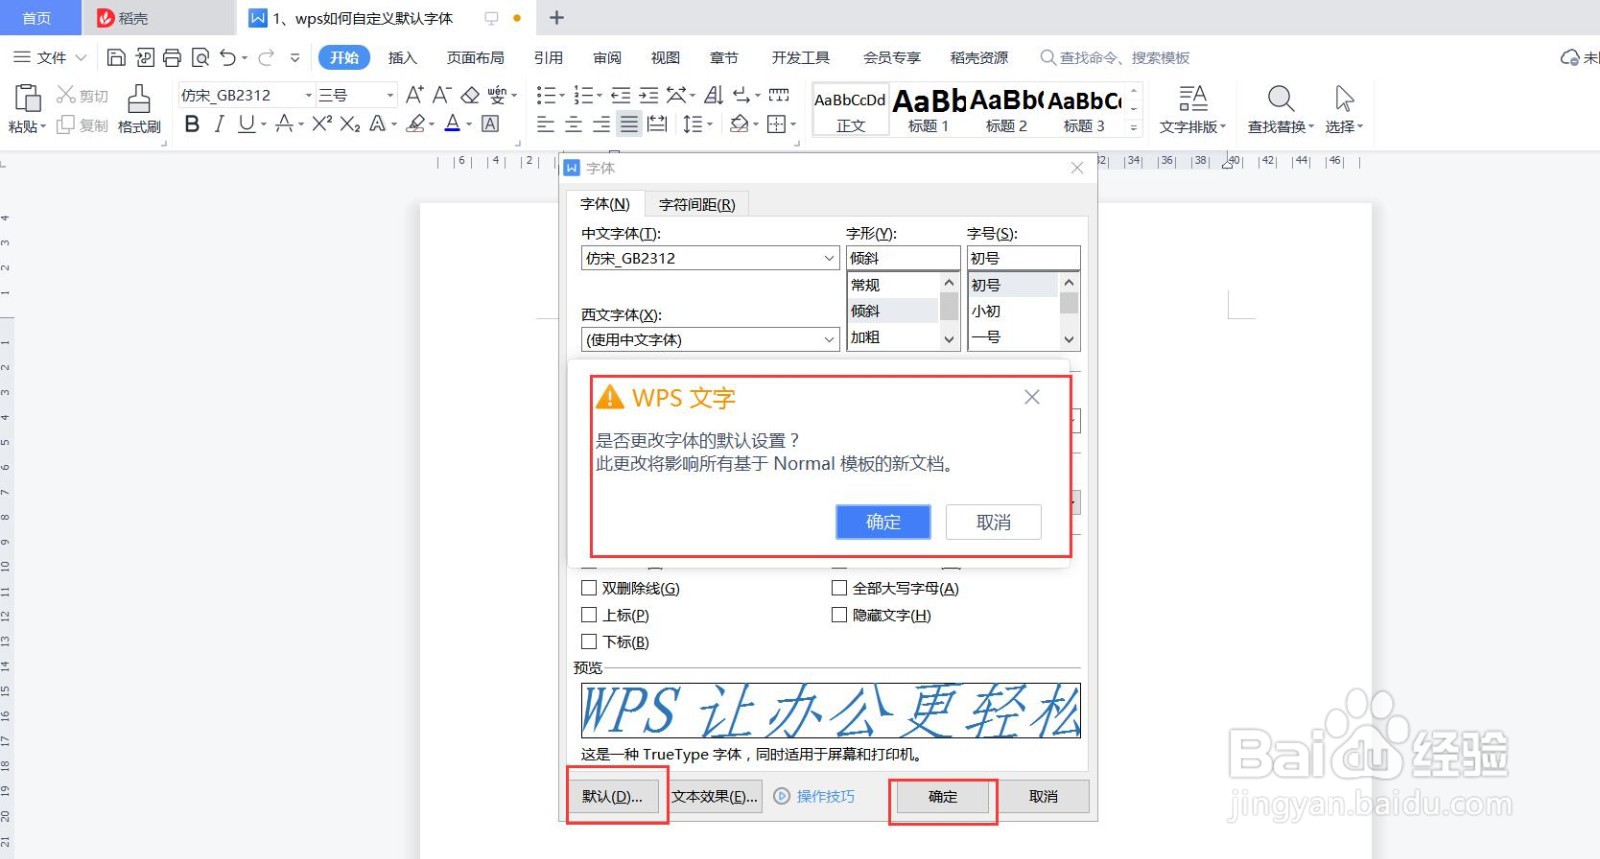The image size is (1600, 859).
Task: Click the font color A swatch
Action: [x=452, y=124]
